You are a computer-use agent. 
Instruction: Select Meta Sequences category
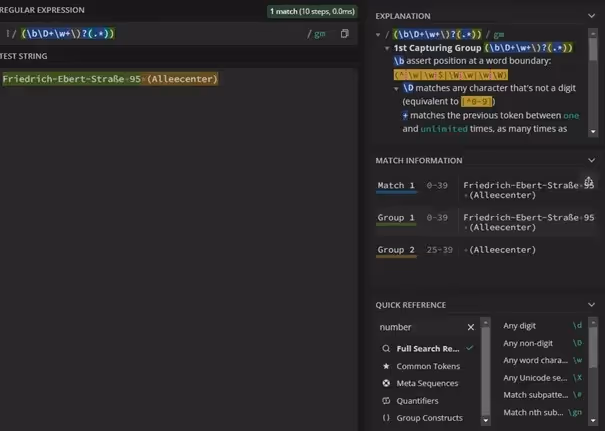click(427, 383)
